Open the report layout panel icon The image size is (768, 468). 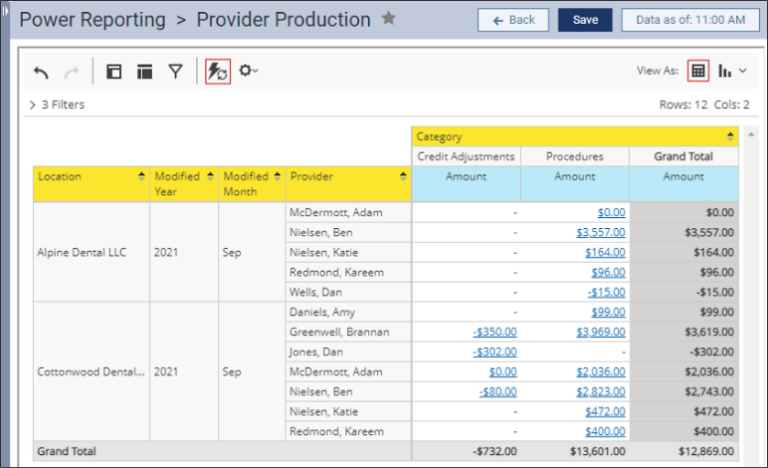pos(114,72)
